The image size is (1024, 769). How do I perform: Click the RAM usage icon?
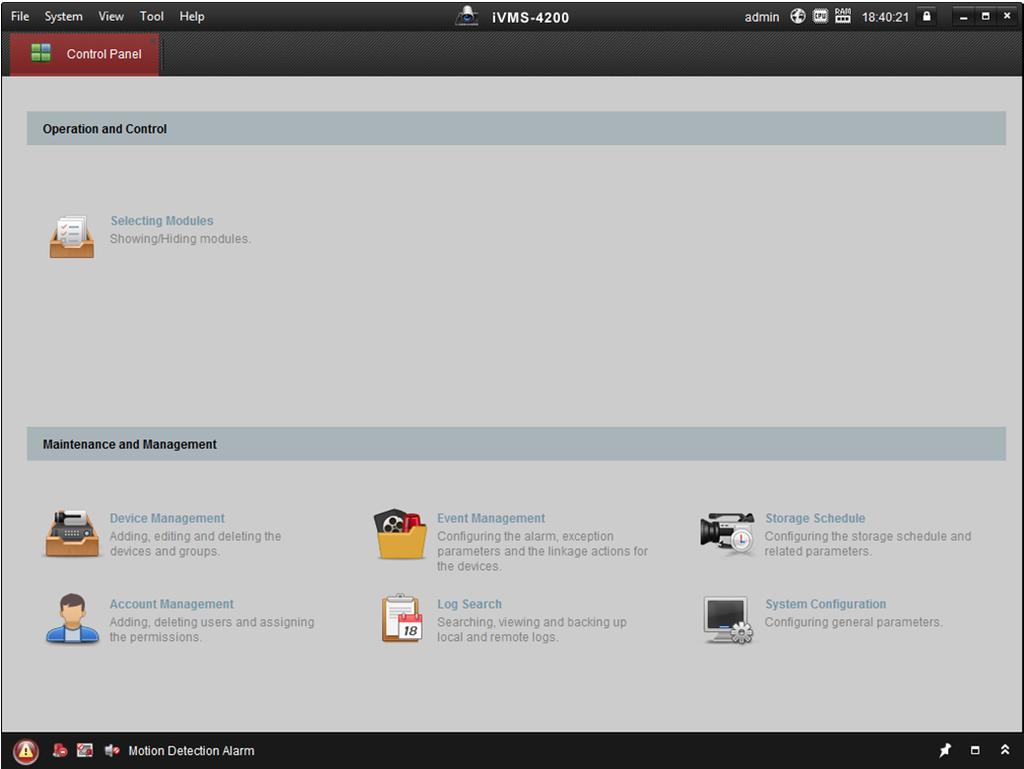click(843, 16)
